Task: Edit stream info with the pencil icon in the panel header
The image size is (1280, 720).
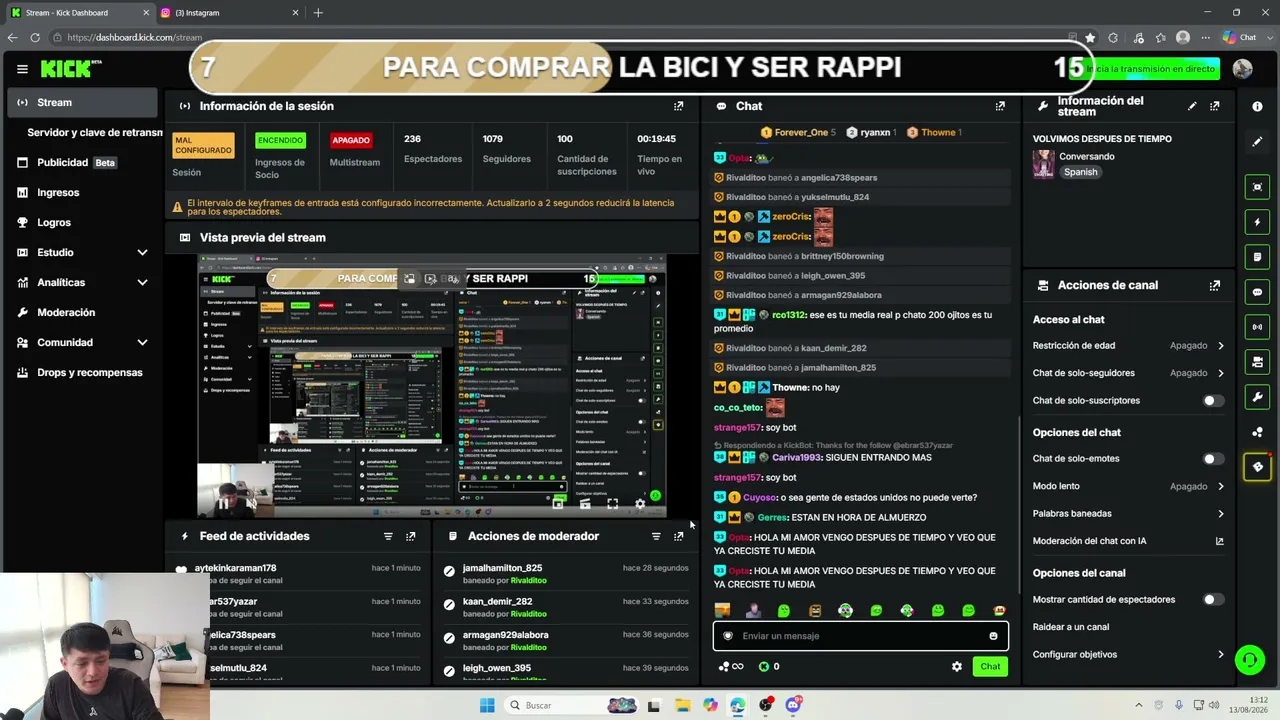Action: tap(1192, 106)
